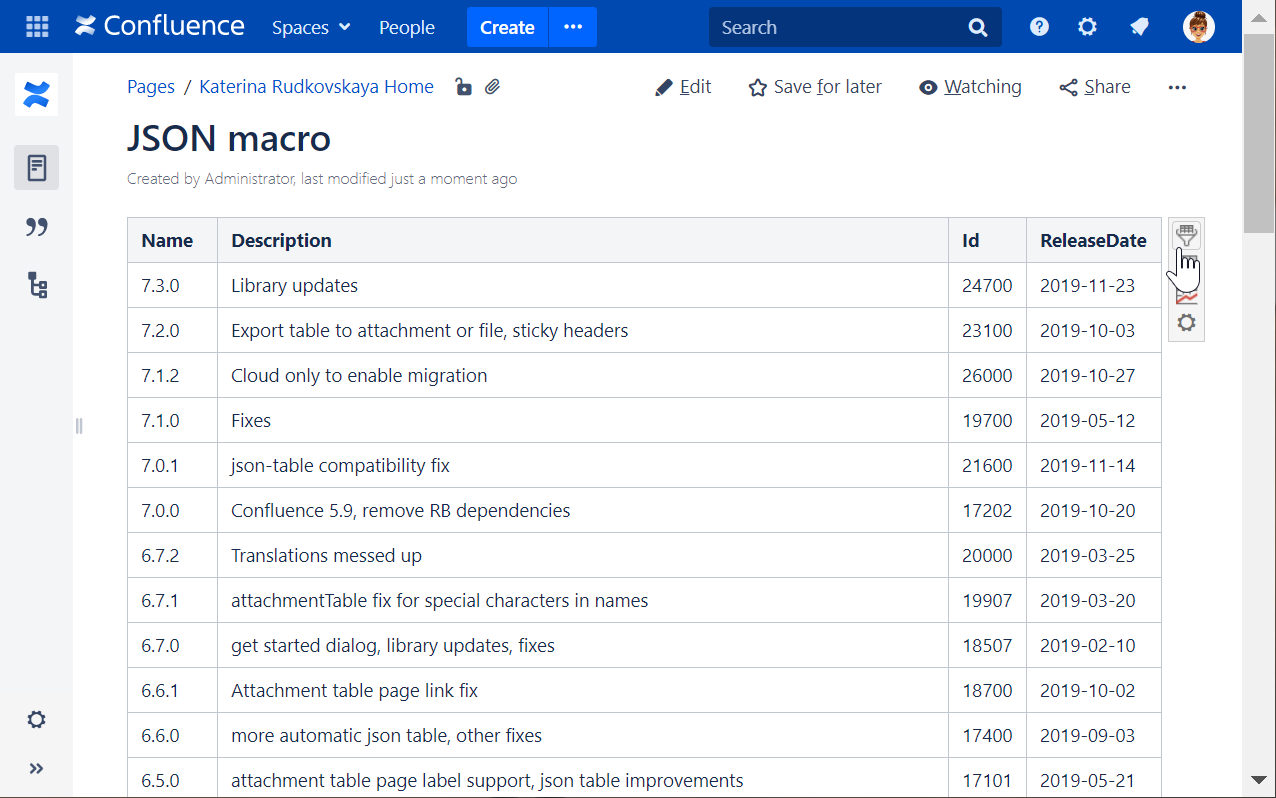This screenshot has height=798, width=1276.
Task: Open the help question mark icon
Action: [1039, 27]
